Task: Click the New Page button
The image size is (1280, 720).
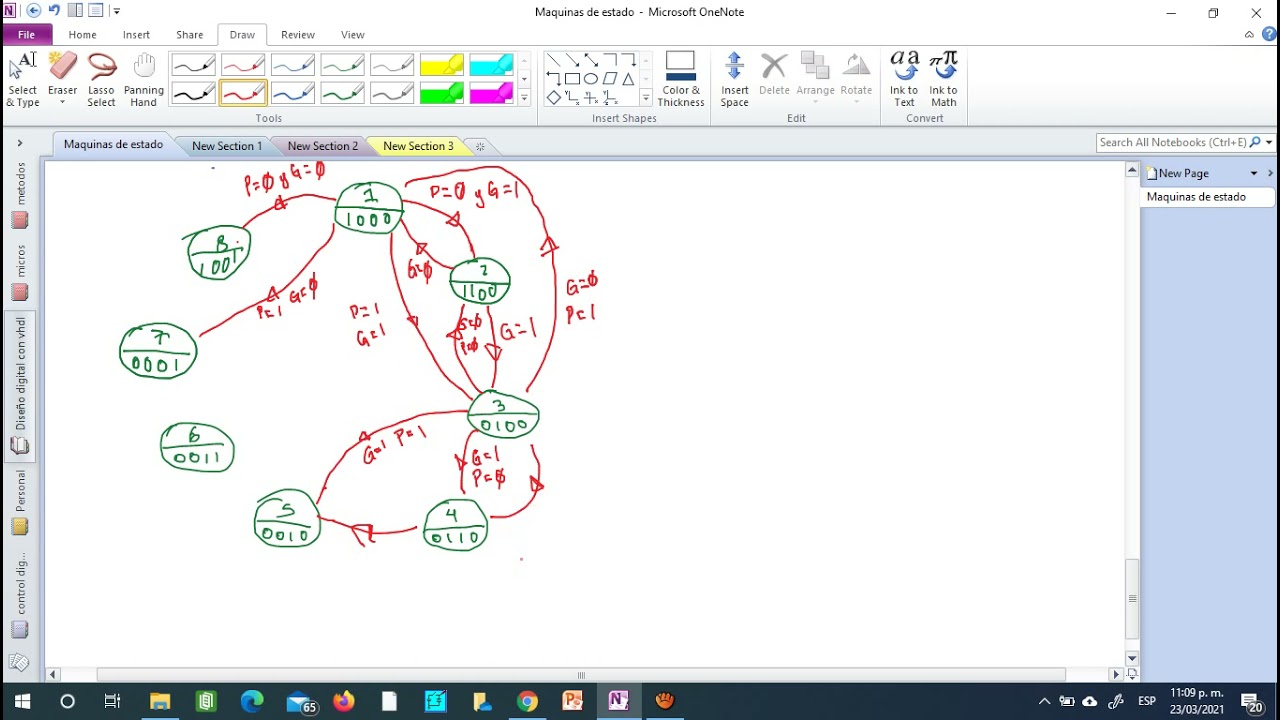Action: point(1184,174)
